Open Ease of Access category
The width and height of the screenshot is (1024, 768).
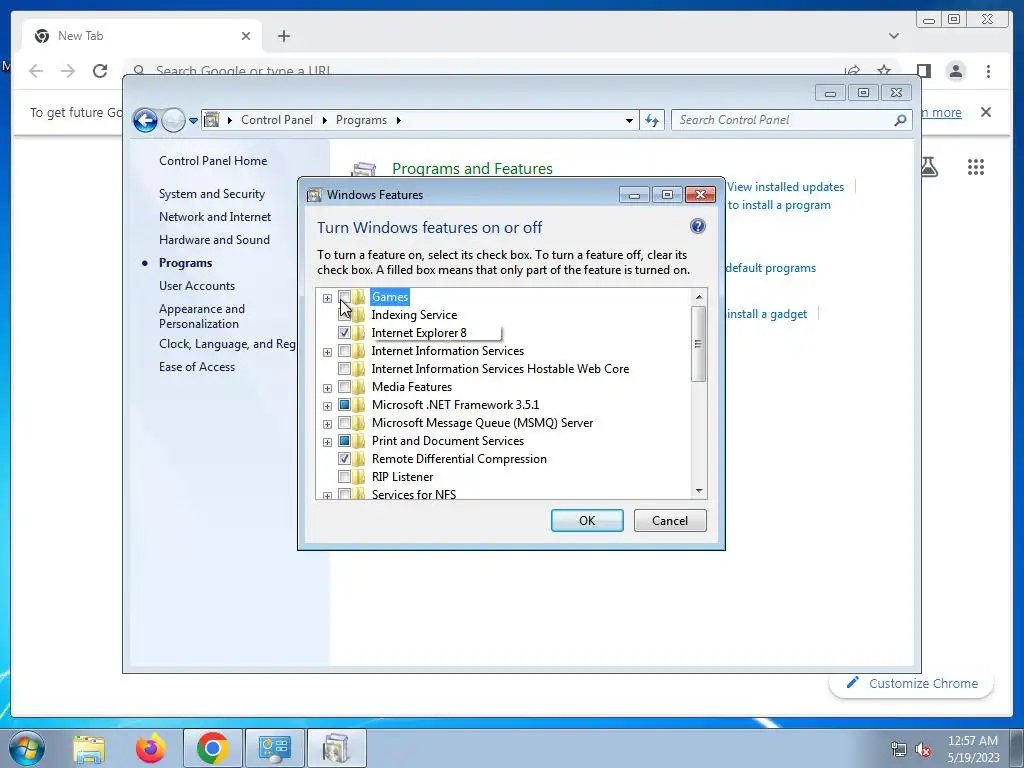point(197,367)
